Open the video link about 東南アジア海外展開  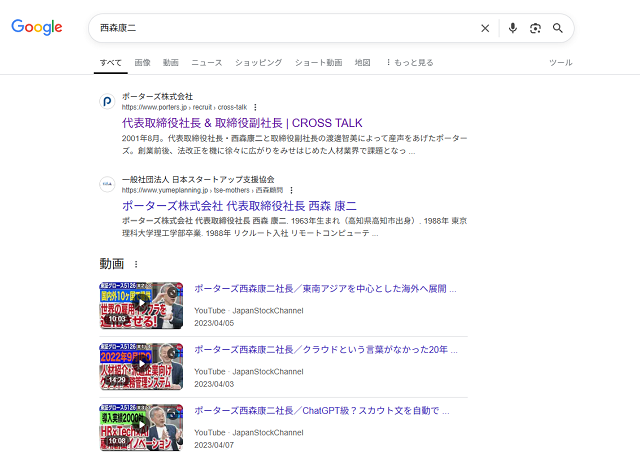coord(325,289)
